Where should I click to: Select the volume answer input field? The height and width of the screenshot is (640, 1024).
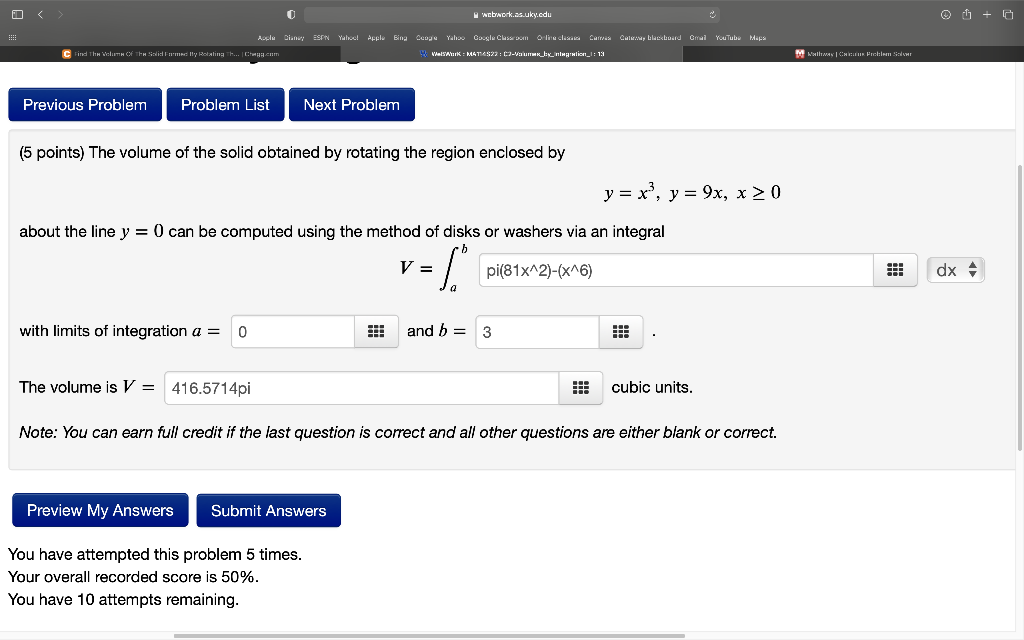[360, 387]
